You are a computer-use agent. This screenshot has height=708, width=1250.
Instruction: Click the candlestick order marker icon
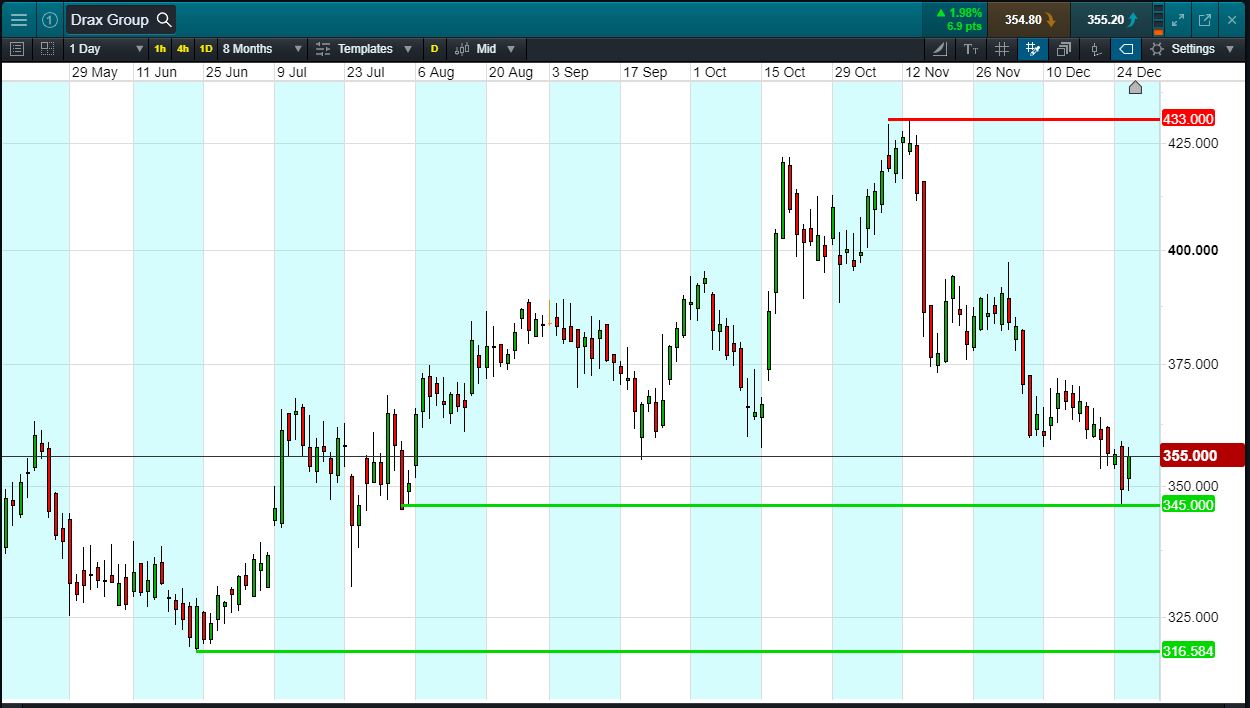(x=1095, y=48)
